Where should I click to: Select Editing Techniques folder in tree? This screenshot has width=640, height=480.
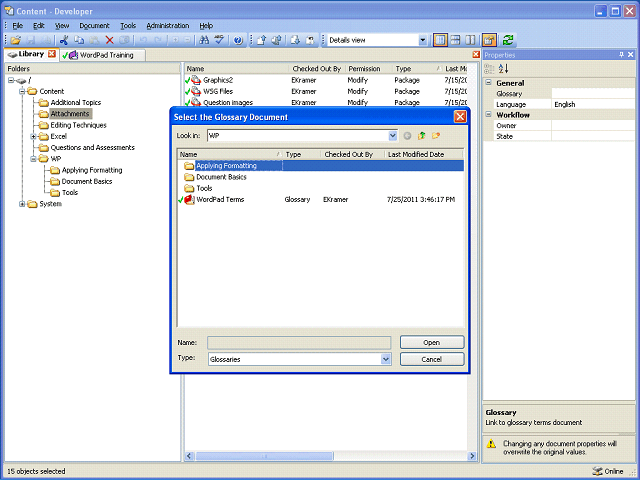click(x=78, y=125)
